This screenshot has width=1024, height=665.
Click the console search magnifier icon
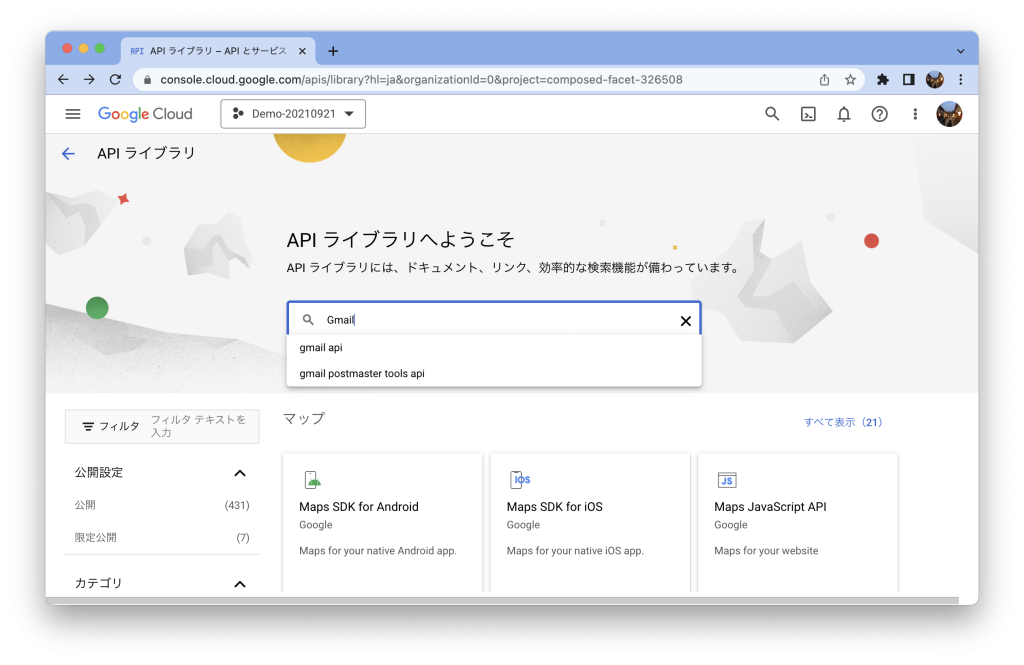click(x=772, y=114)
